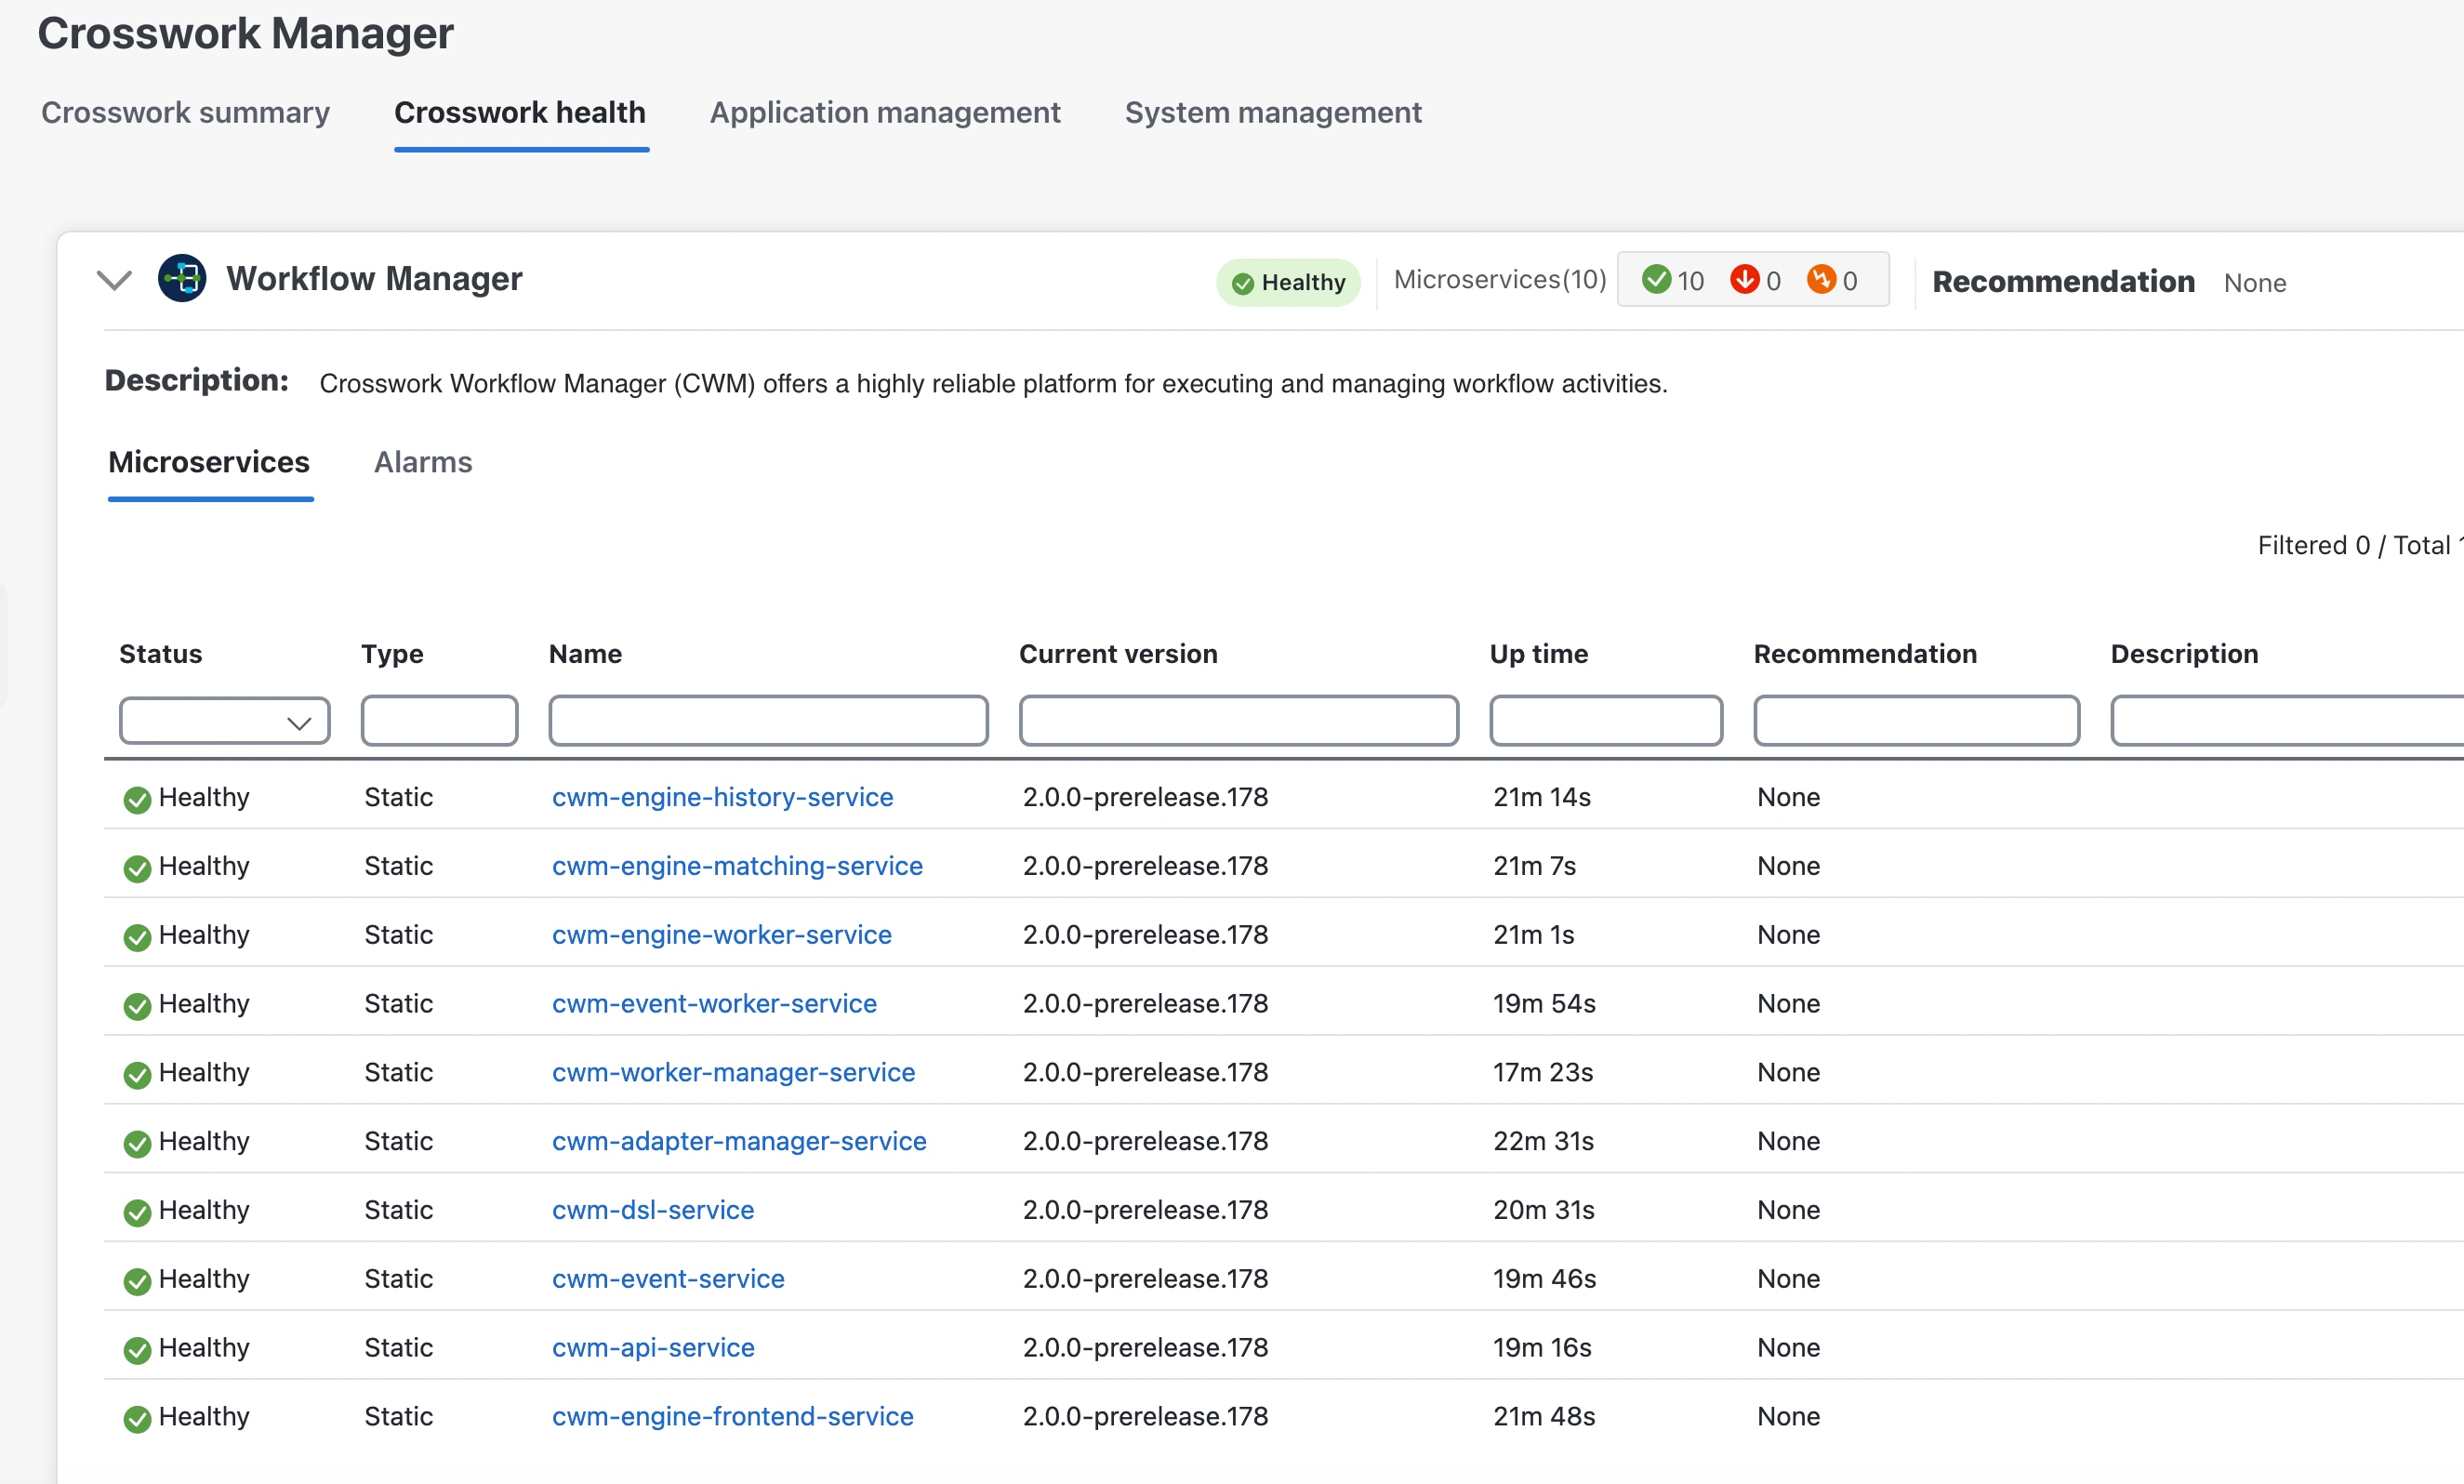Click the red degraded microservices count icon
Screen dimensions: 2464x1484
[1744, 279]
